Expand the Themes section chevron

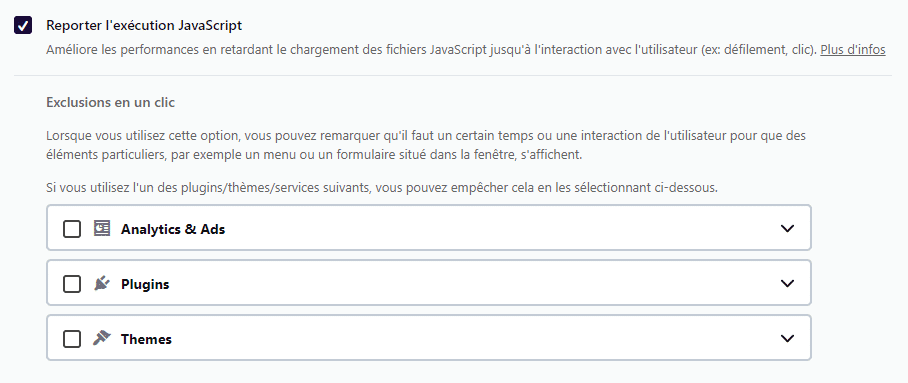point(787,338)
